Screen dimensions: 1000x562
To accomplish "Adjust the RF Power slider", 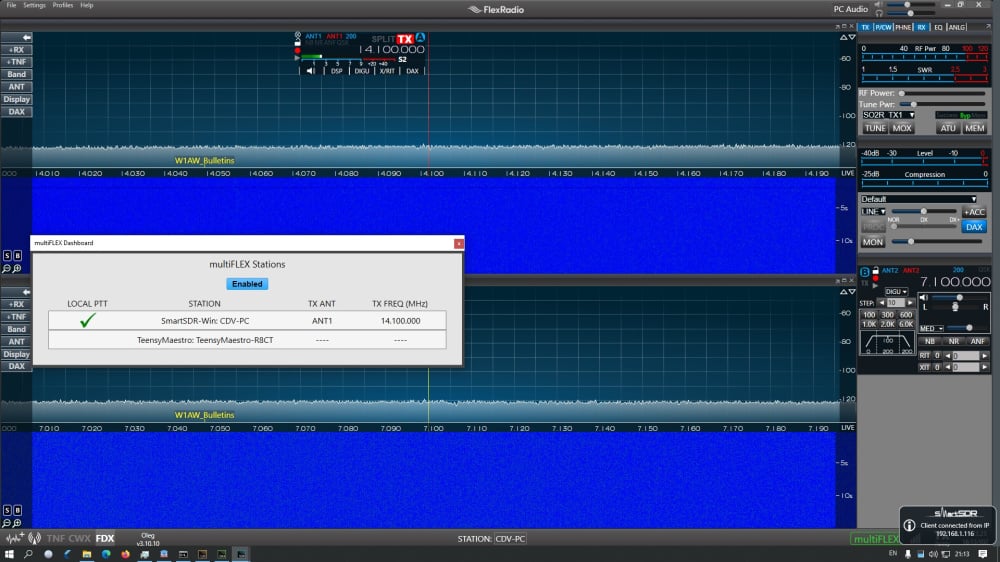I will [944, 93].
